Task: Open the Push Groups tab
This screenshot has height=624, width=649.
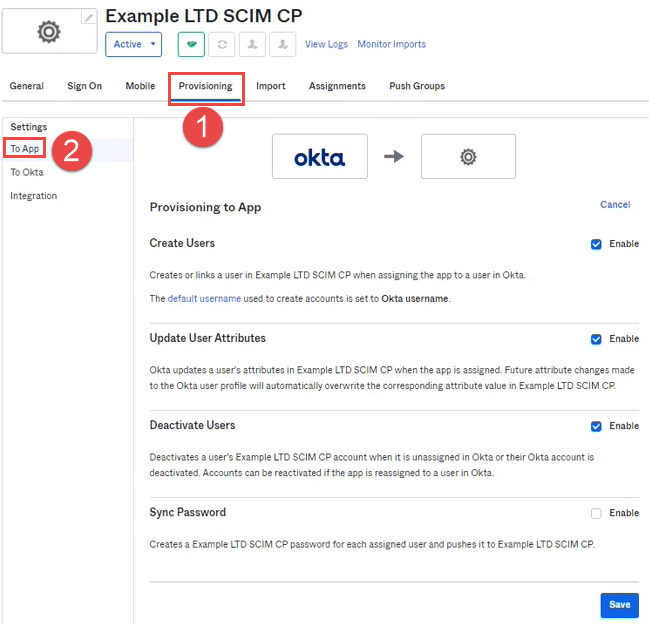Action: (x=417, y=86)
